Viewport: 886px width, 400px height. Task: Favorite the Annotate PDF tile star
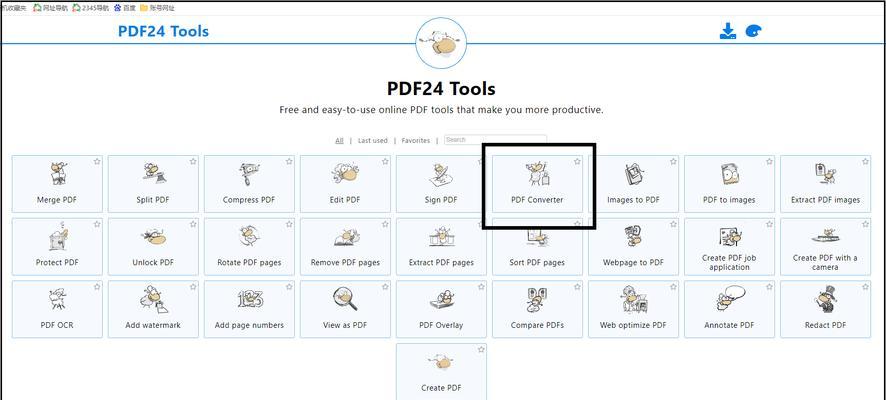coord(770,287)
